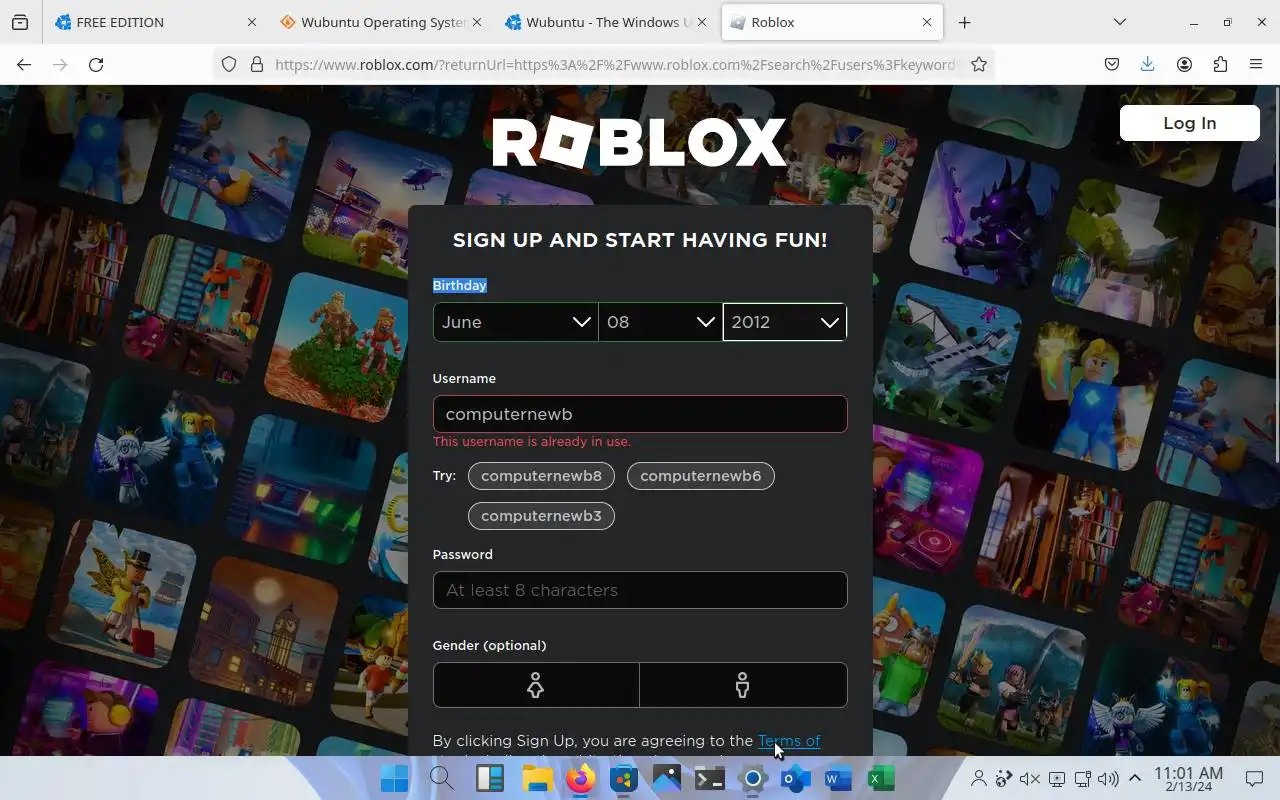Screen dimensions: 1280x800
Task: Click the volume speaker tray icon
Action: pyautogui.click(x=1108, y=779)
